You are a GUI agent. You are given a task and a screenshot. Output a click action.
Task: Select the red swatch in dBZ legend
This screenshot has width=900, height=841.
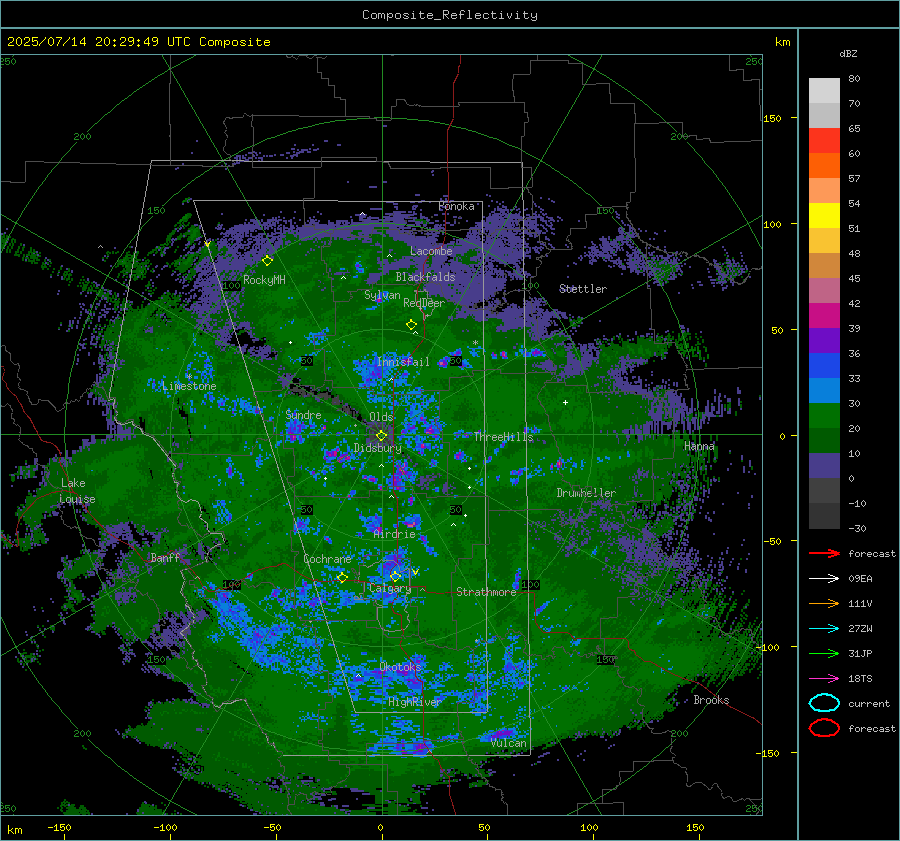(824, 141)
